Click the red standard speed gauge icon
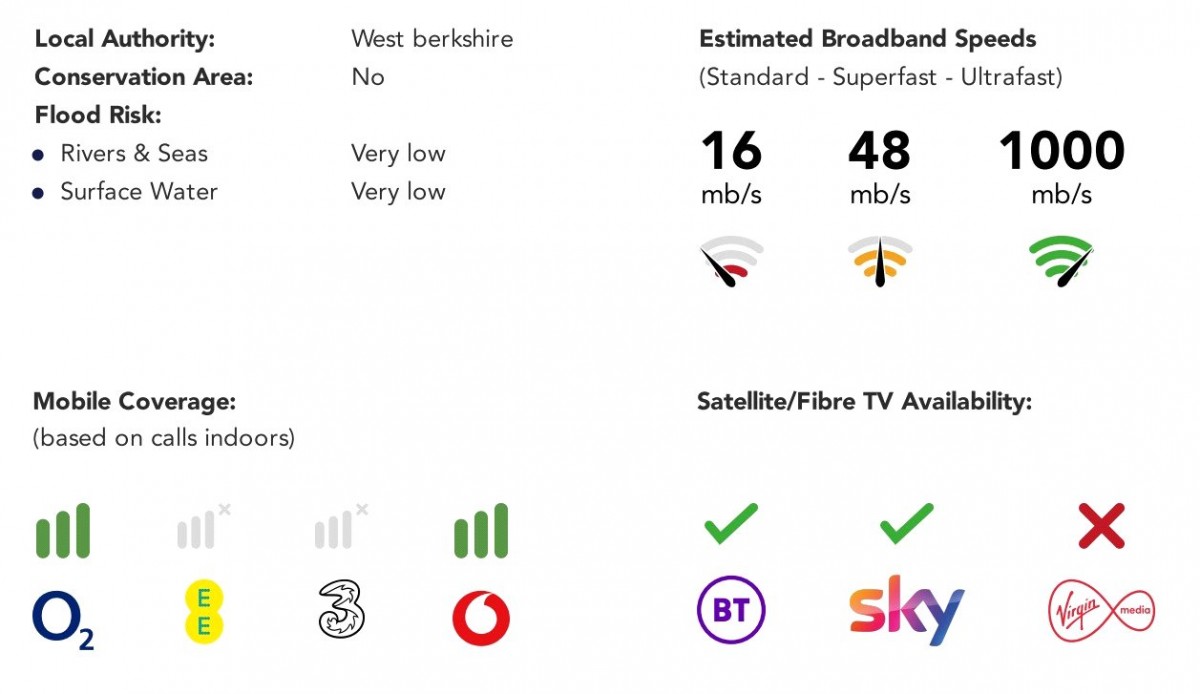The image size is (1200, 694). 731,261
